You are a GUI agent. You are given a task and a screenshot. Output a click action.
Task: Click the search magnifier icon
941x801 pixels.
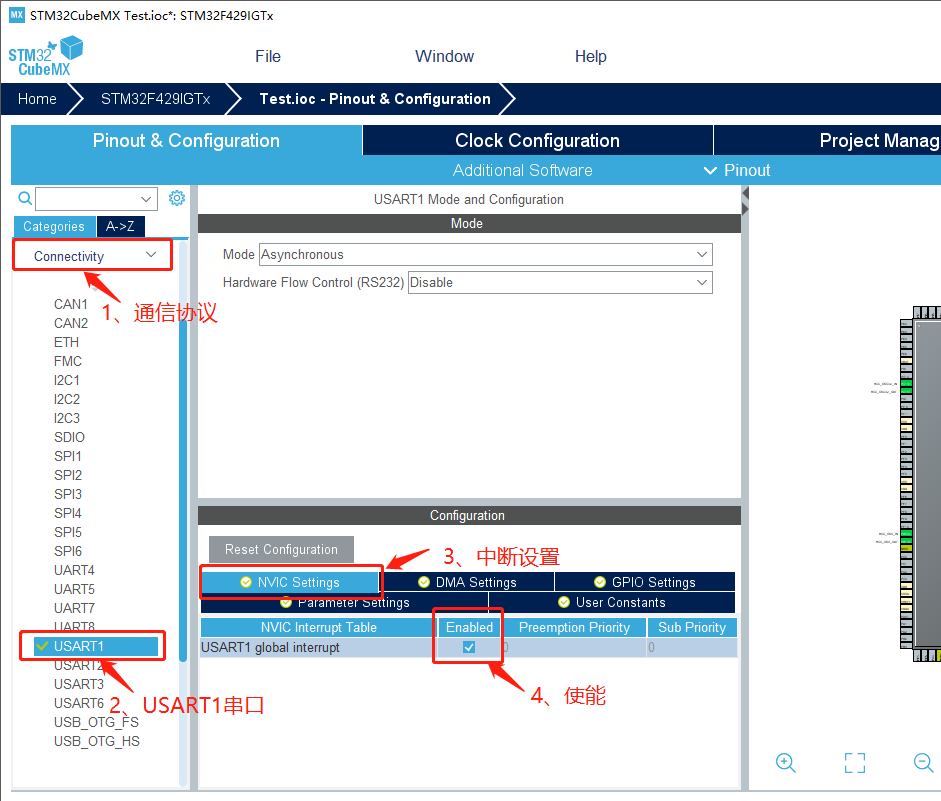point(25,198)
